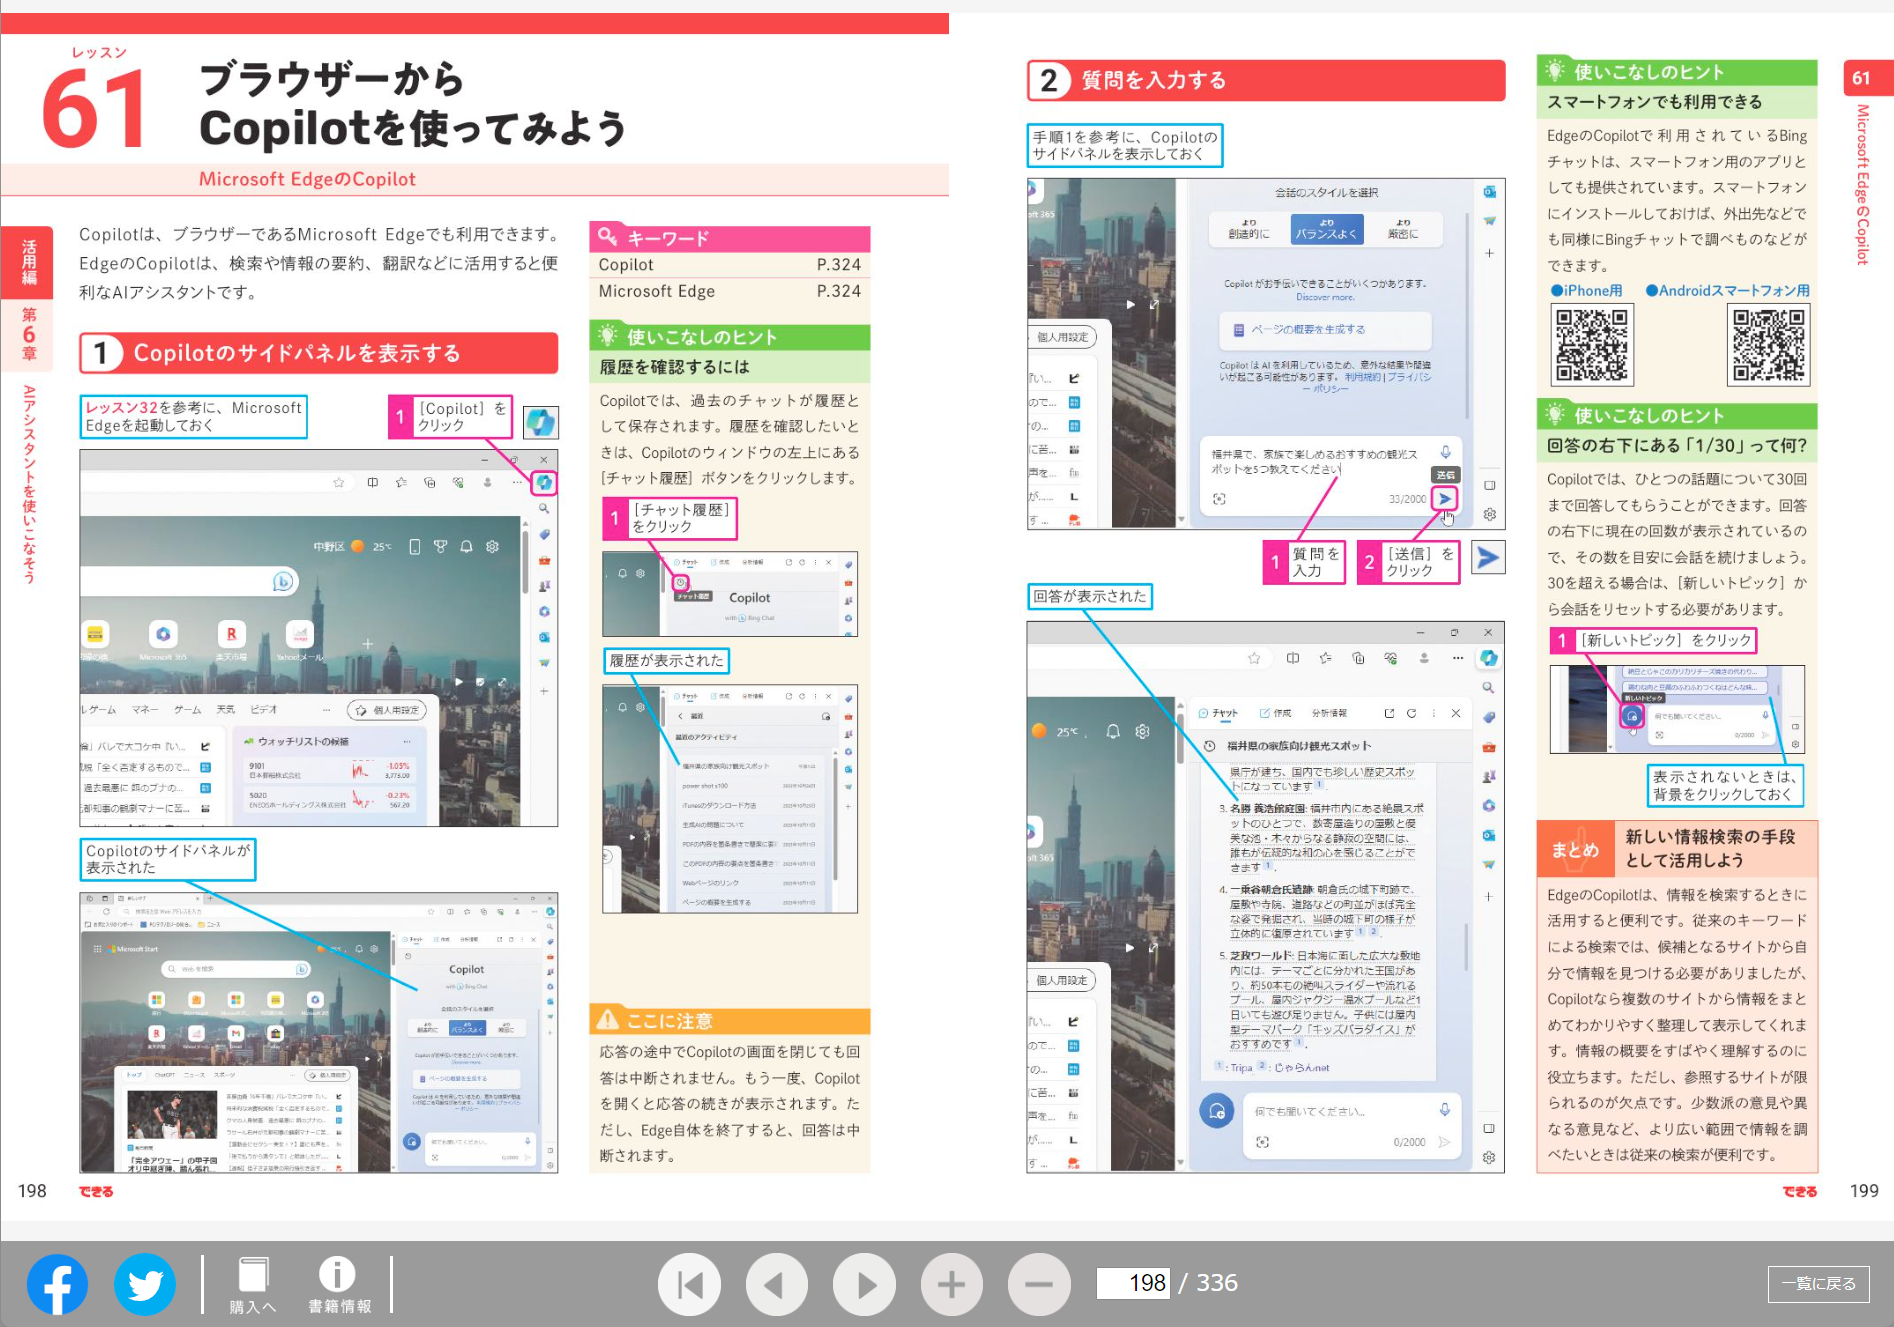Click the keyword row Microsoft Edge P.324
The height and width of the screenshot is (1327, 1894).
(730, 291)
